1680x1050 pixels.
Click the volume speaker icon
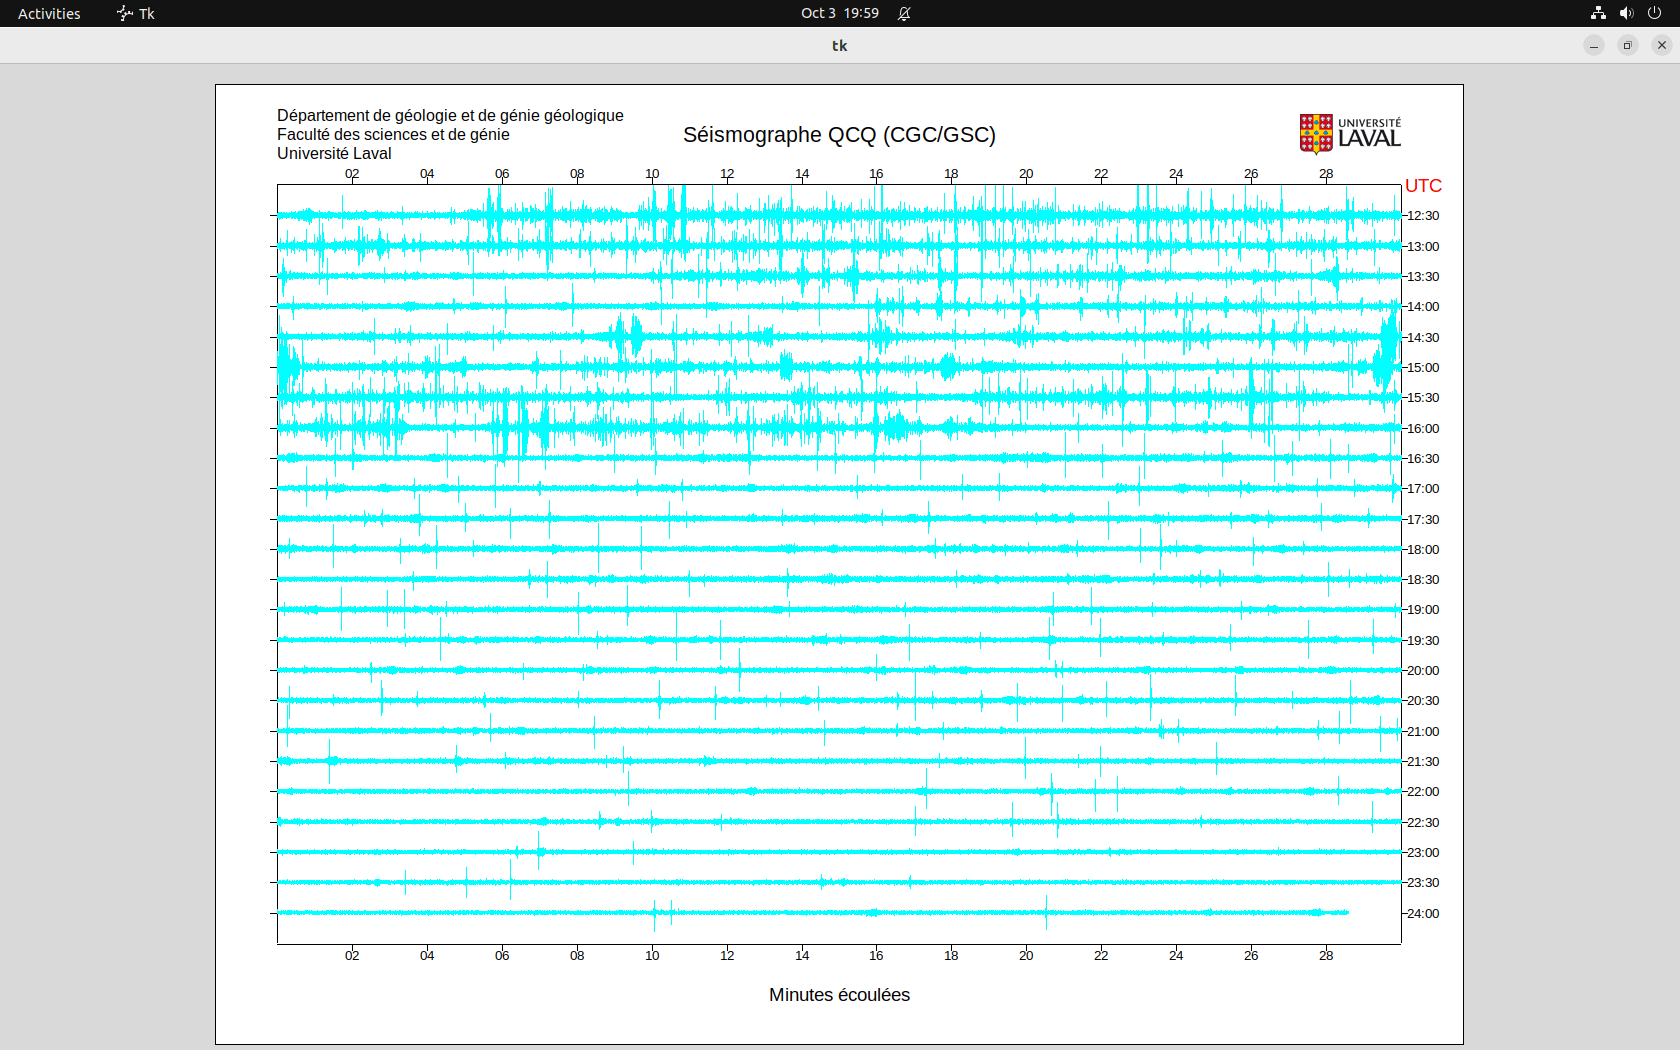(1626, 13)
